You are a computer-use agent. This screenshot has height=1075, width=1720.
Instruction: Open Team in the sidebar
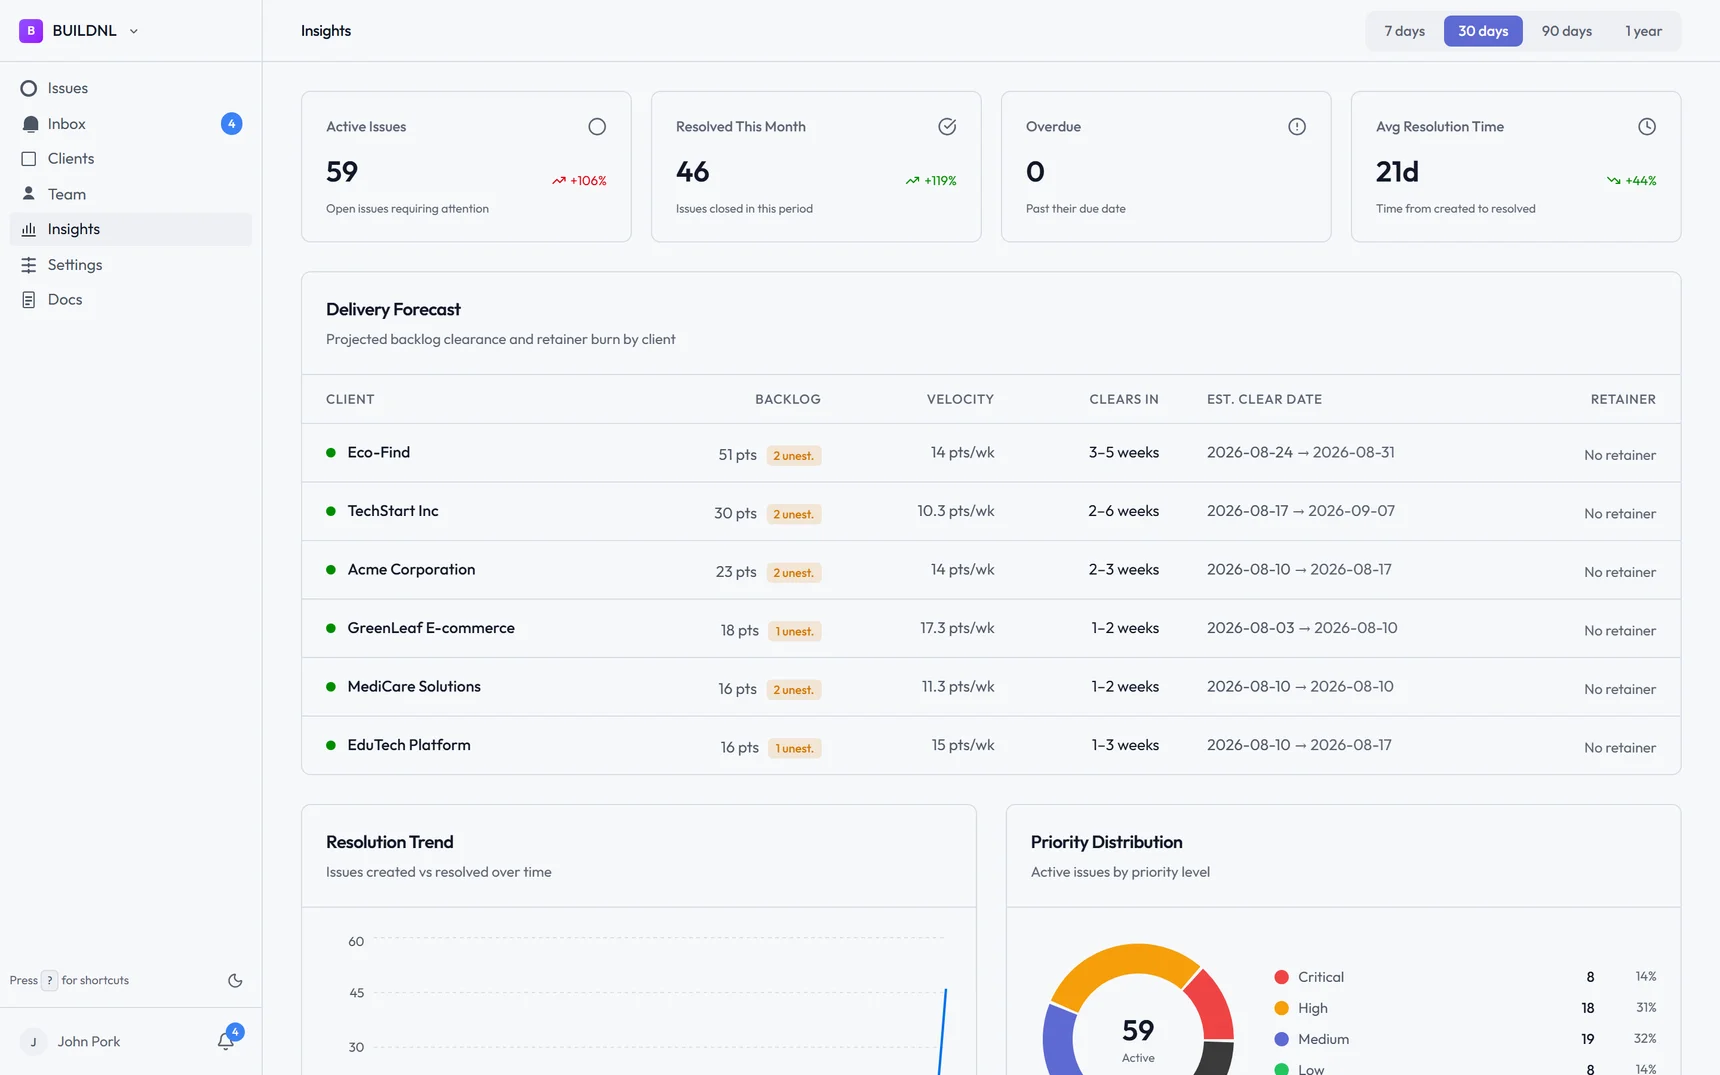131,194
